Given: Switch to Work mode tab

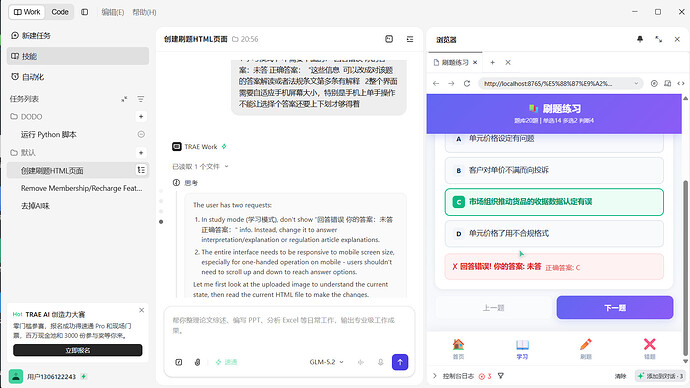Looking at the screenshot, I should click(27, 12).
